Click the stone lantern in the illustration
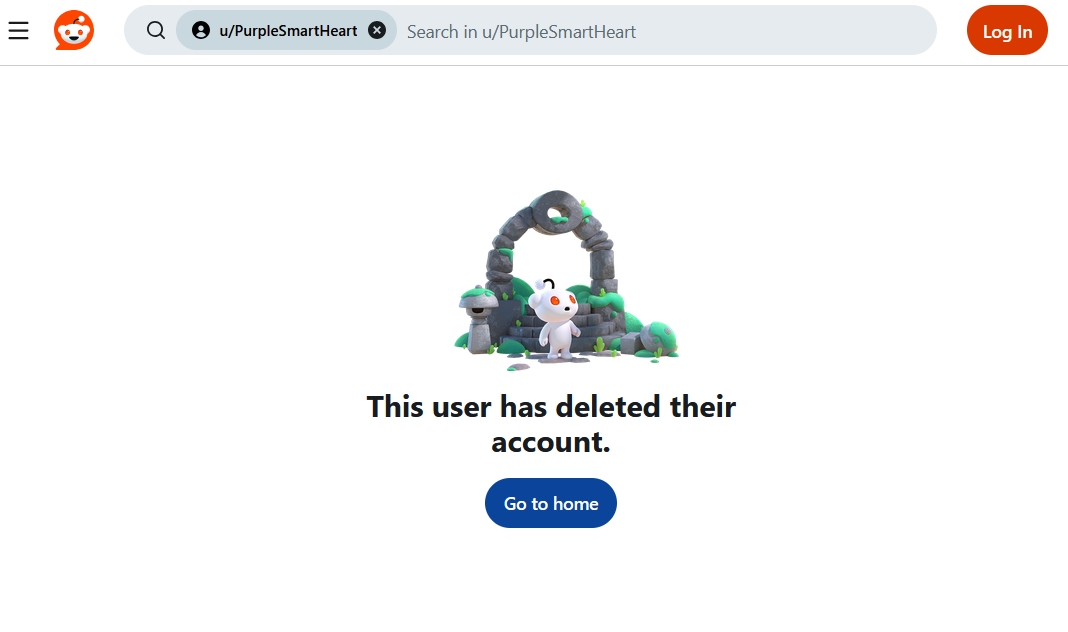 479,319
